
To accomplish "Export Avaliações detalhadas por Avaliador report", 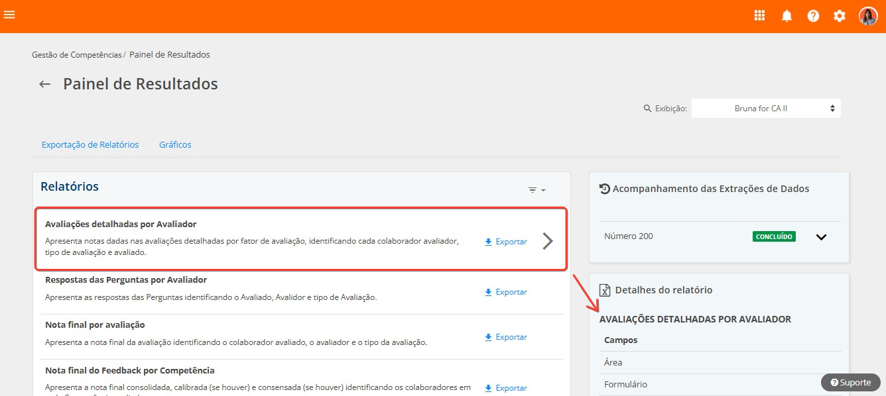I will [x=506, y=242].
